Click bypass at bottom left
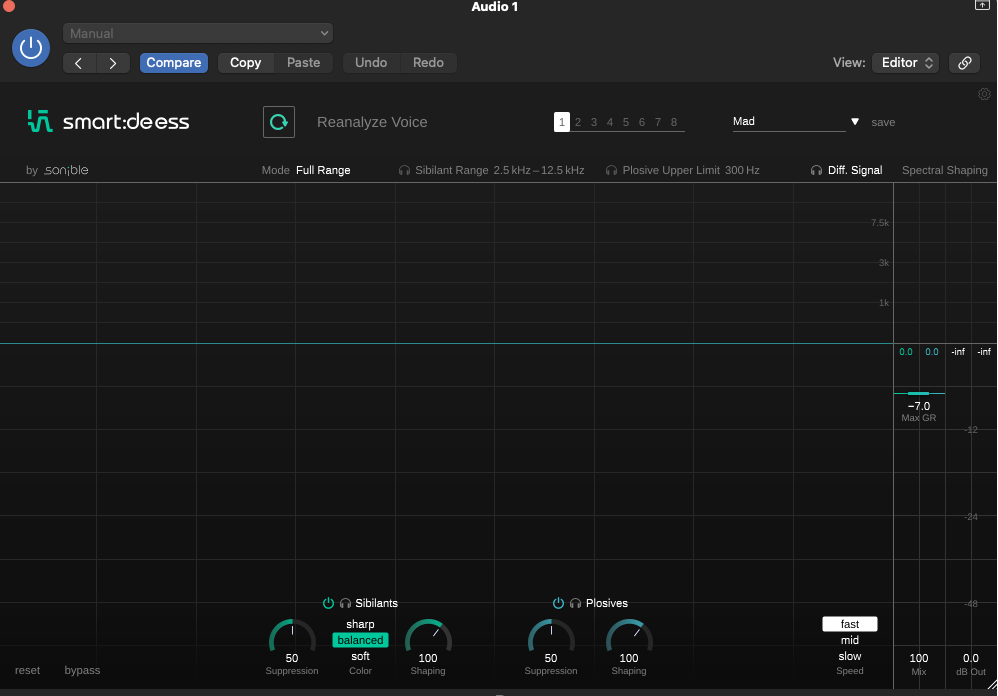Image resolution: width=998 pixels, height=696 pixels. 82,671
